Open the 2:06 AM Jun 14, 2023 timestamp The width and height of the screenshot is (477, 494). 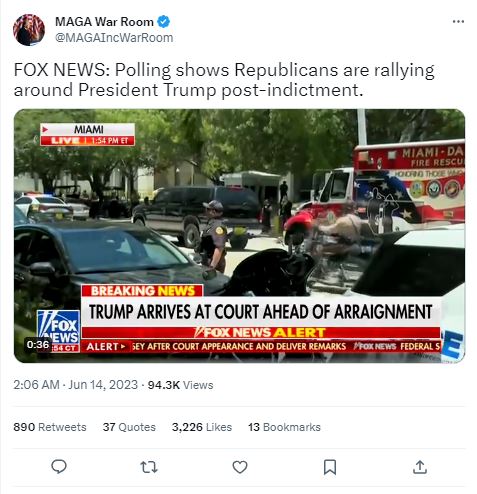point(75,385)
